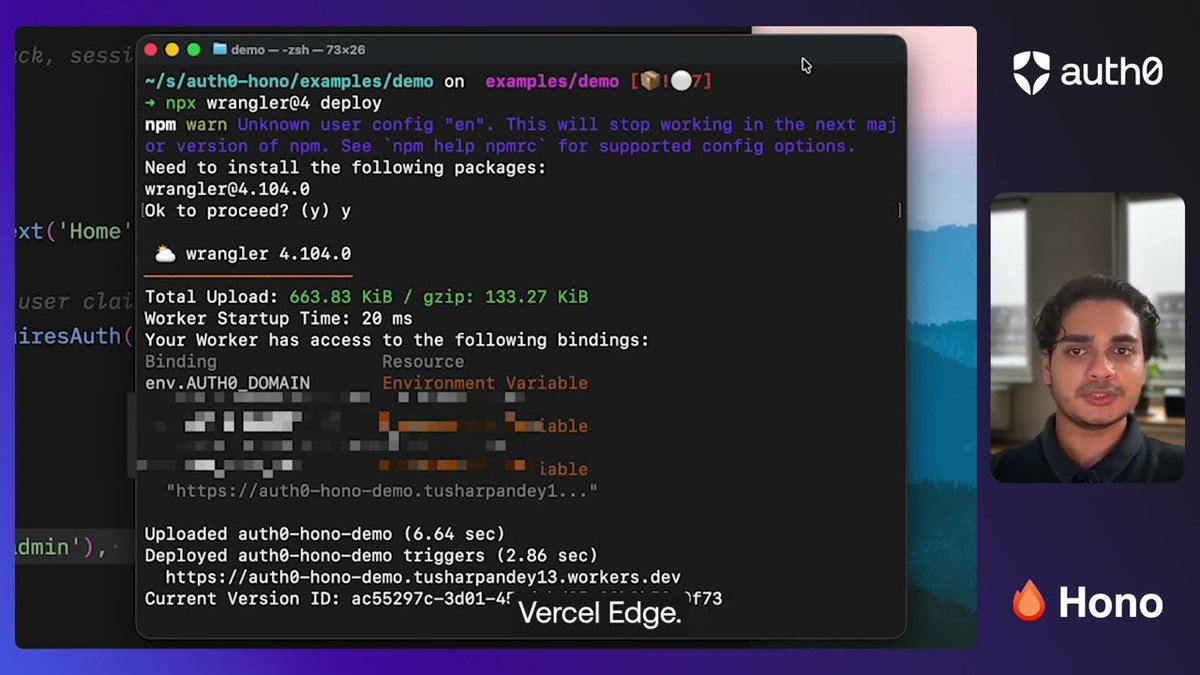Close the demo terminal window

tap(151, 49)
